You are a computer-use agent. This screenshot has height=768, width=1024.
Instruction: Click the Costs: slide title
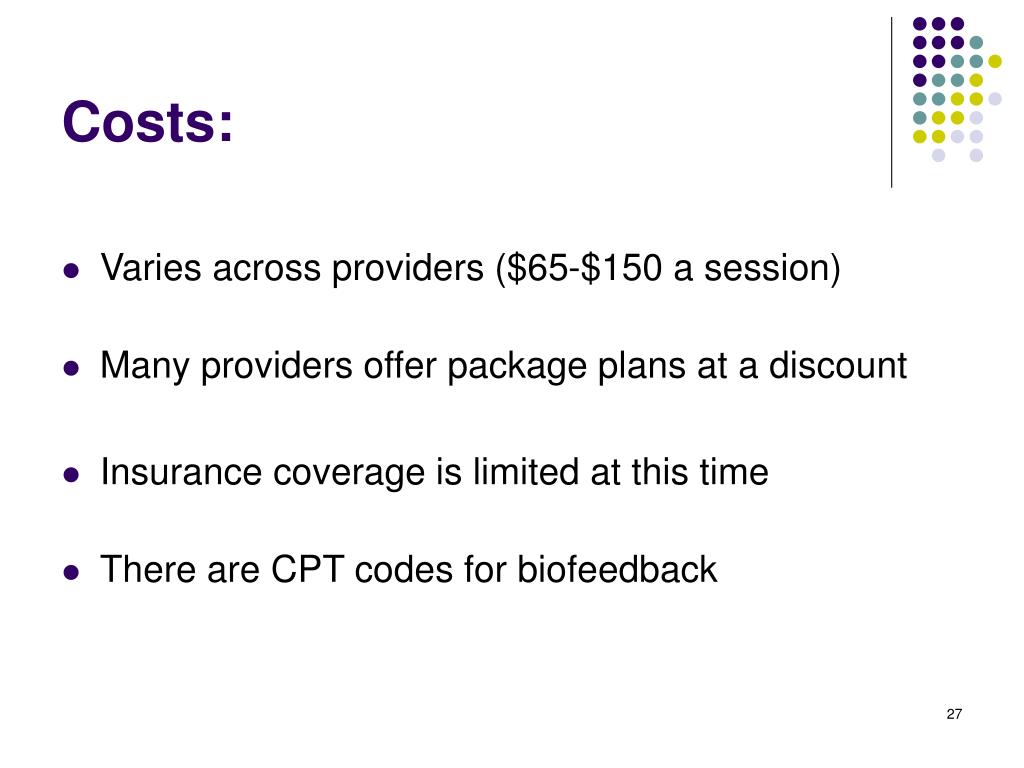(x=148, y=122)
